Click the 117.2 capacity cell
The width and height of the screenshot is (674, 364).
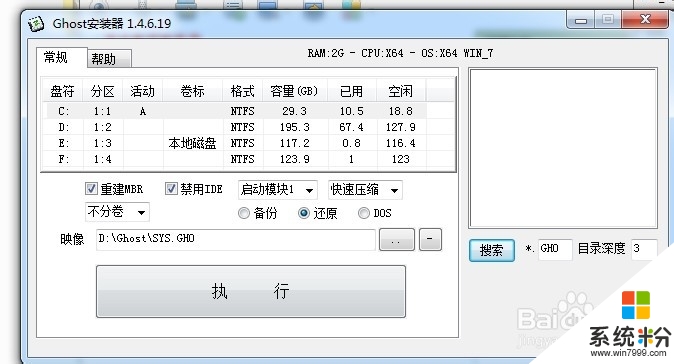(x=295, y=143)
